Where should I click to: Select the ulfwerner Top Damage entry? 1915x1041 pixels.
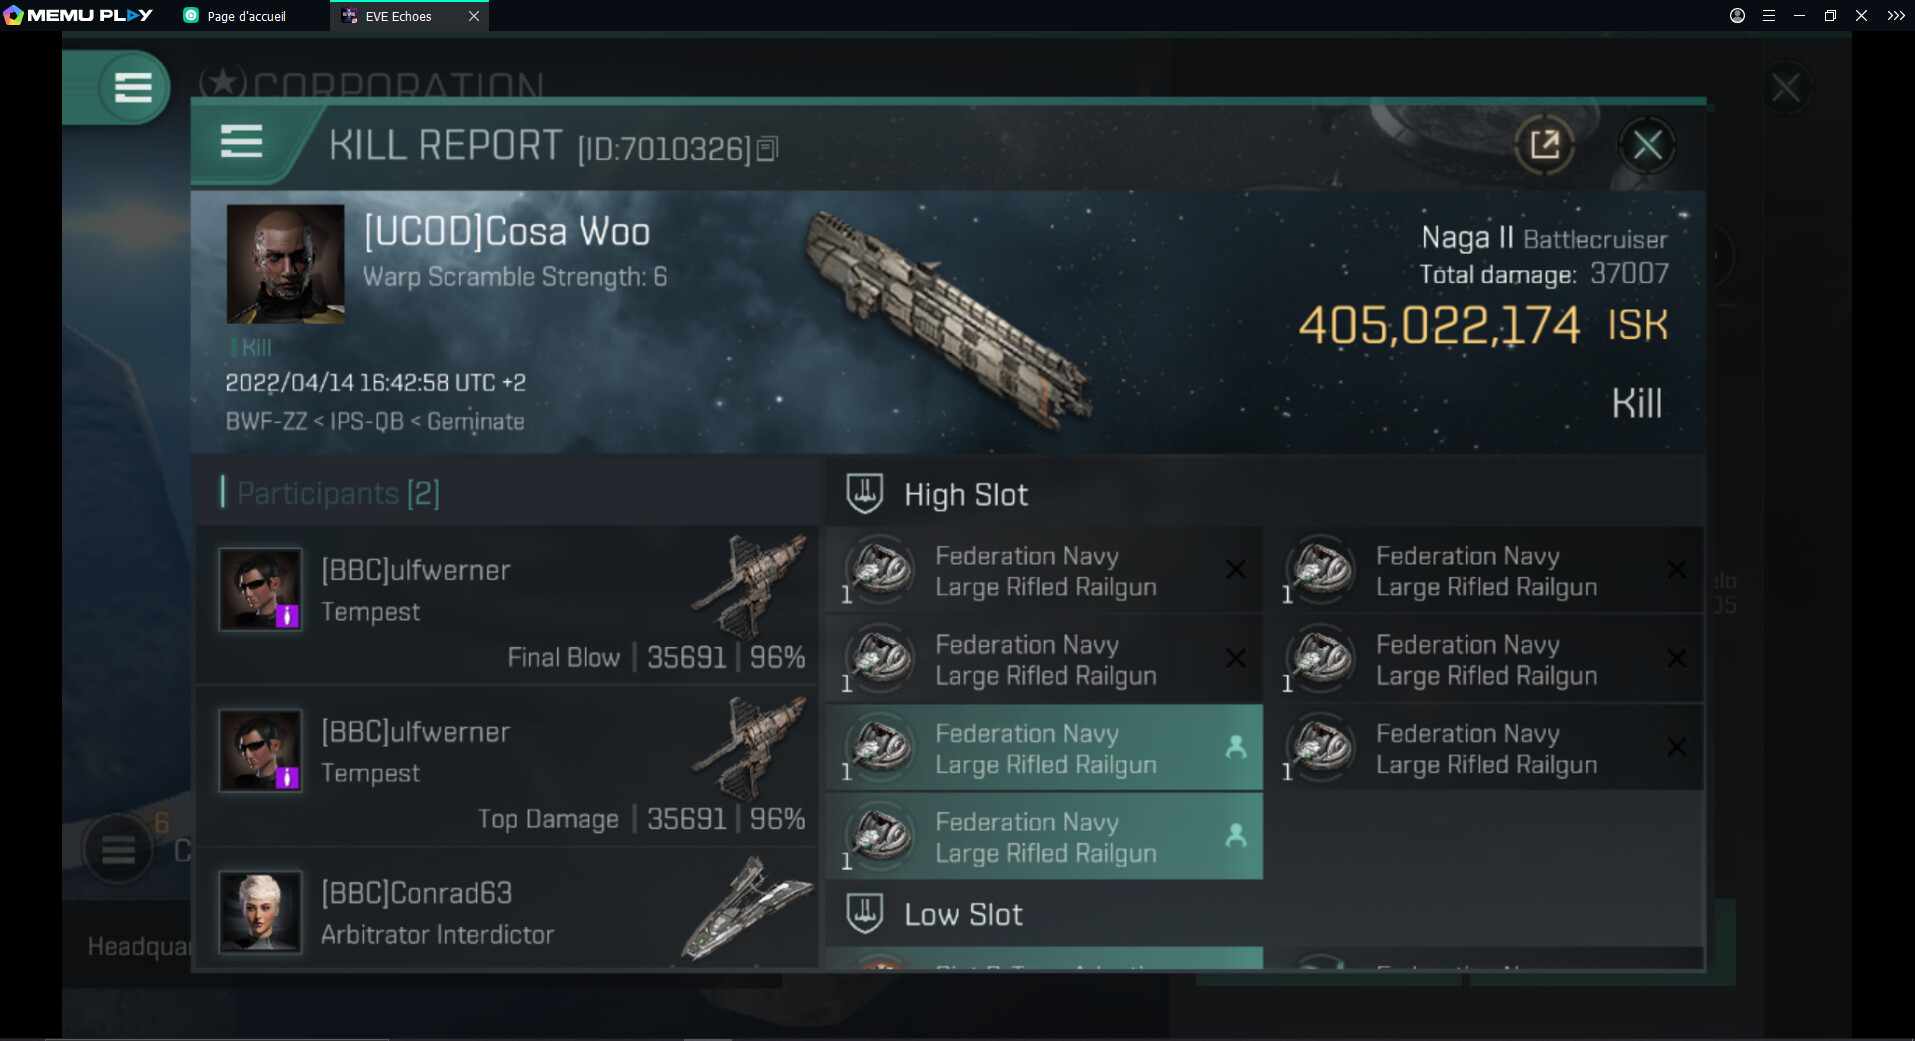coord(508,768)
